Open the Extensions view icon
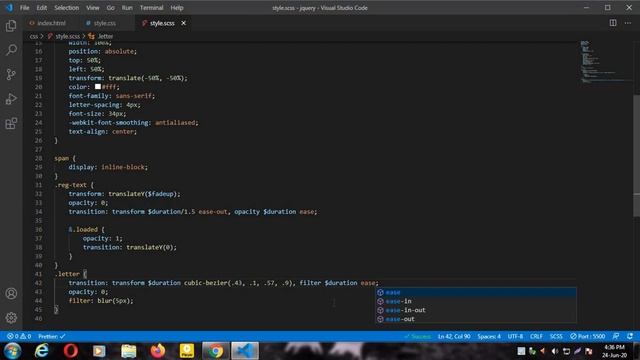 11,123
